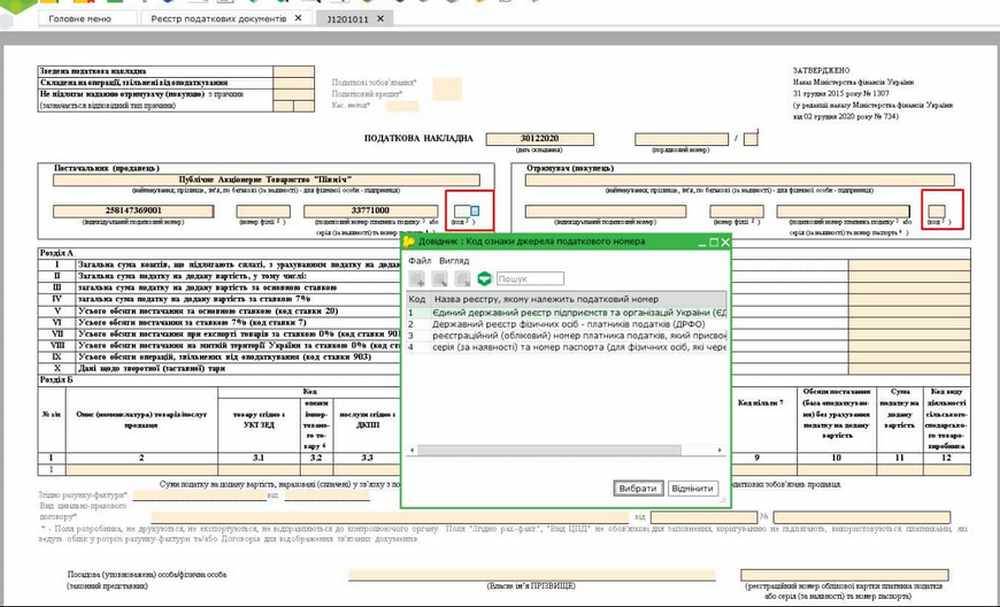Open the Файл menu in Довідник dialog

click(x=418, y=260)
